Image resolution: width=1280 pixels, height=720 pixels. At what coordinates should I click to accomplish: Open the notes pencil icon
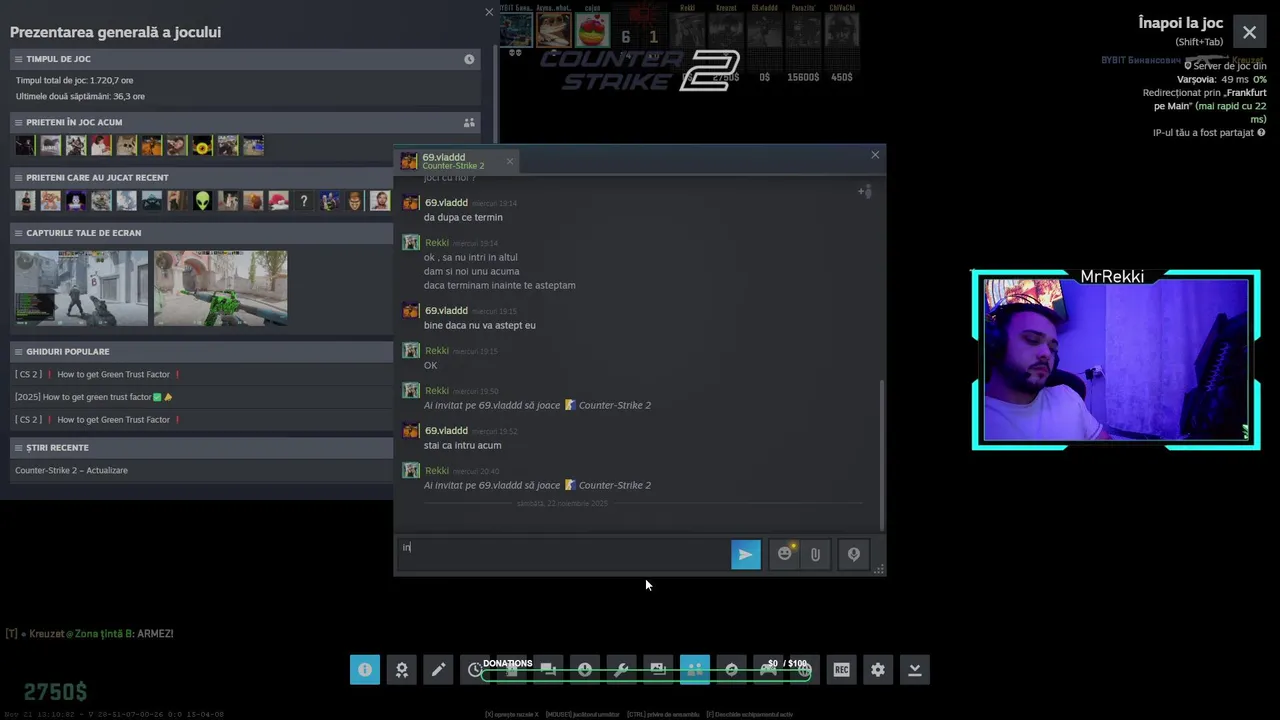click(438, 670)
